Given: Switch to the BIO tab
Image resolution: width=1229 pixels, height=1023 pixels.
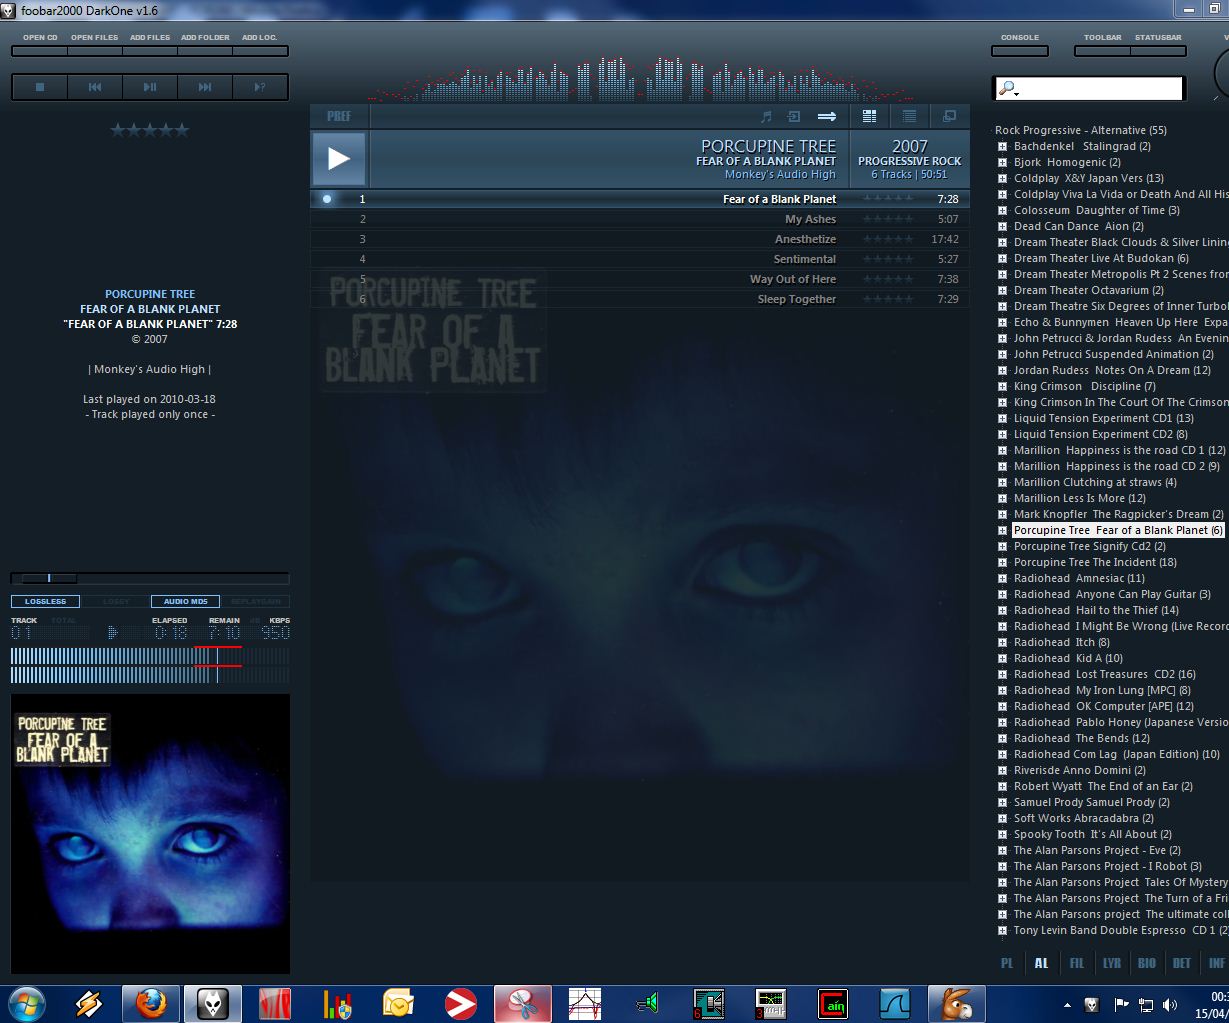Looking at the screenshot, I should 1147,963.
